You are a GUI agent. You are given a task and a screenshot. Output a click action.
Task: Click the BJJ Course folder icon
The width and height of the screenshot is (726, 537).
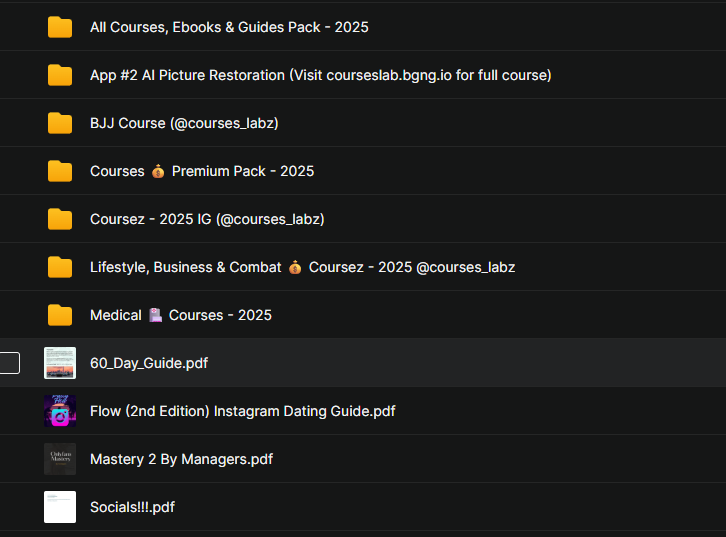(60, 123)
